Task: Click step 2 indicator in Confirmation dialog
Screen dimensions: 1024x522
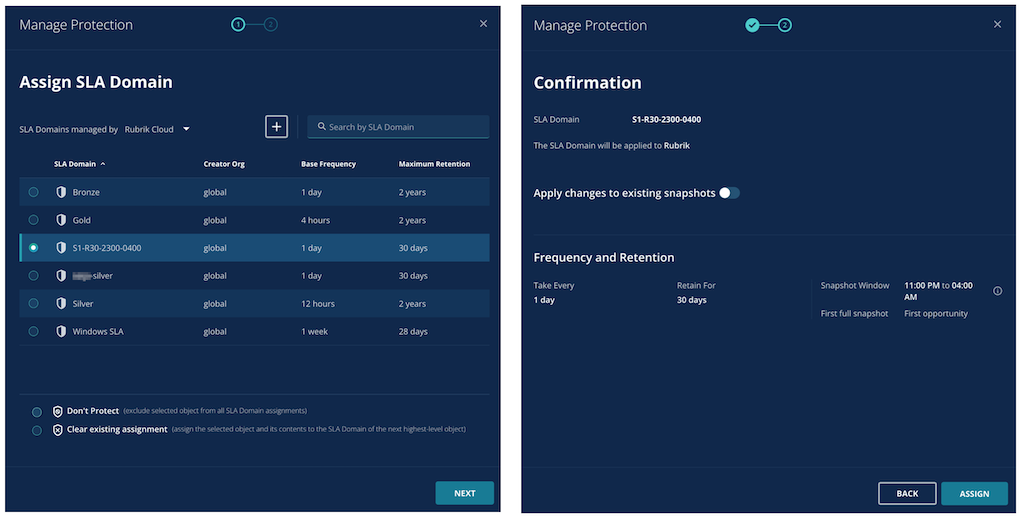Action: (785, 25)
